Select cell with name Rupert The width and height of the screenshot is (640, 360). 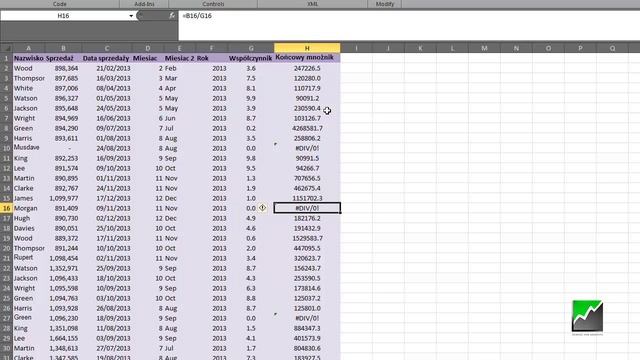(29, 258)
